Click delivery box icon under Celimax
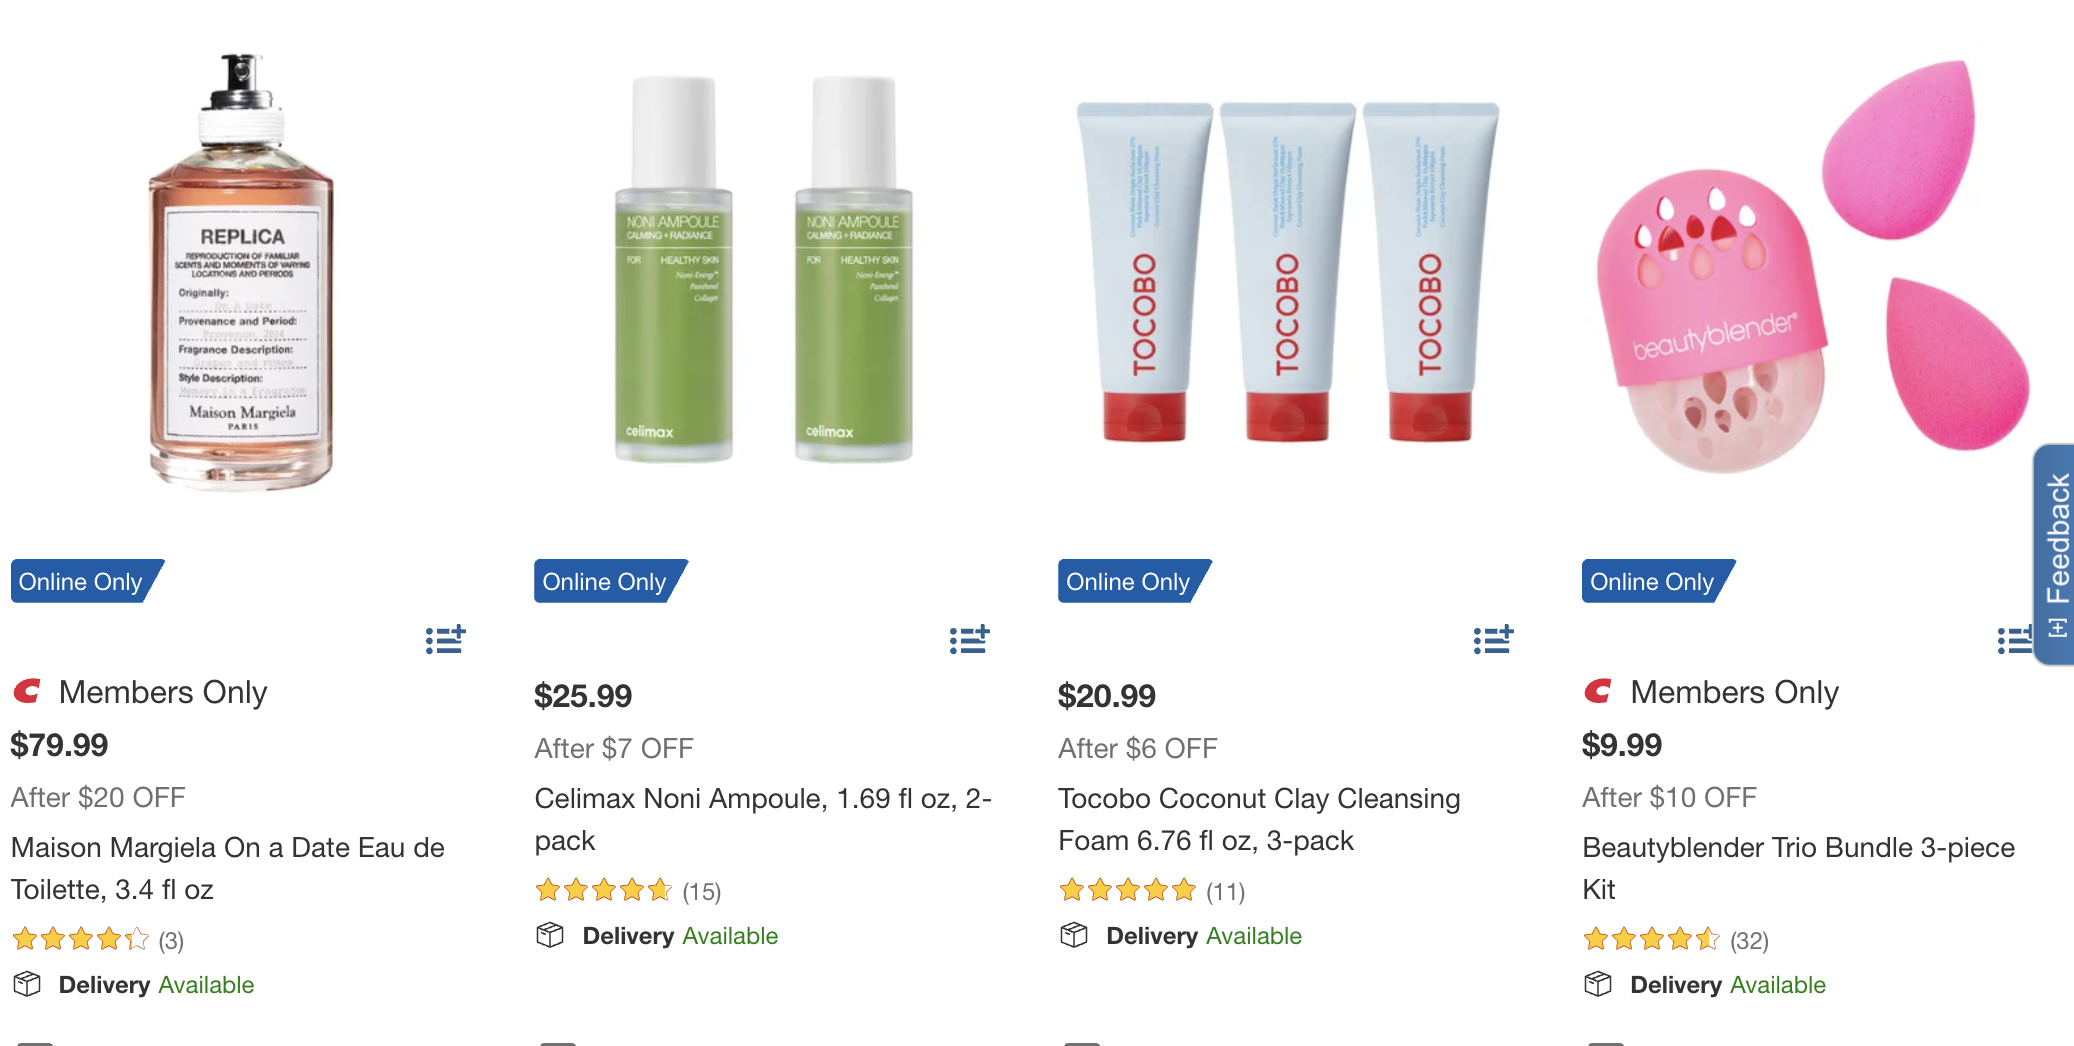The width and height of the screenshot is (2074, 1046). (x=550, y=935)
